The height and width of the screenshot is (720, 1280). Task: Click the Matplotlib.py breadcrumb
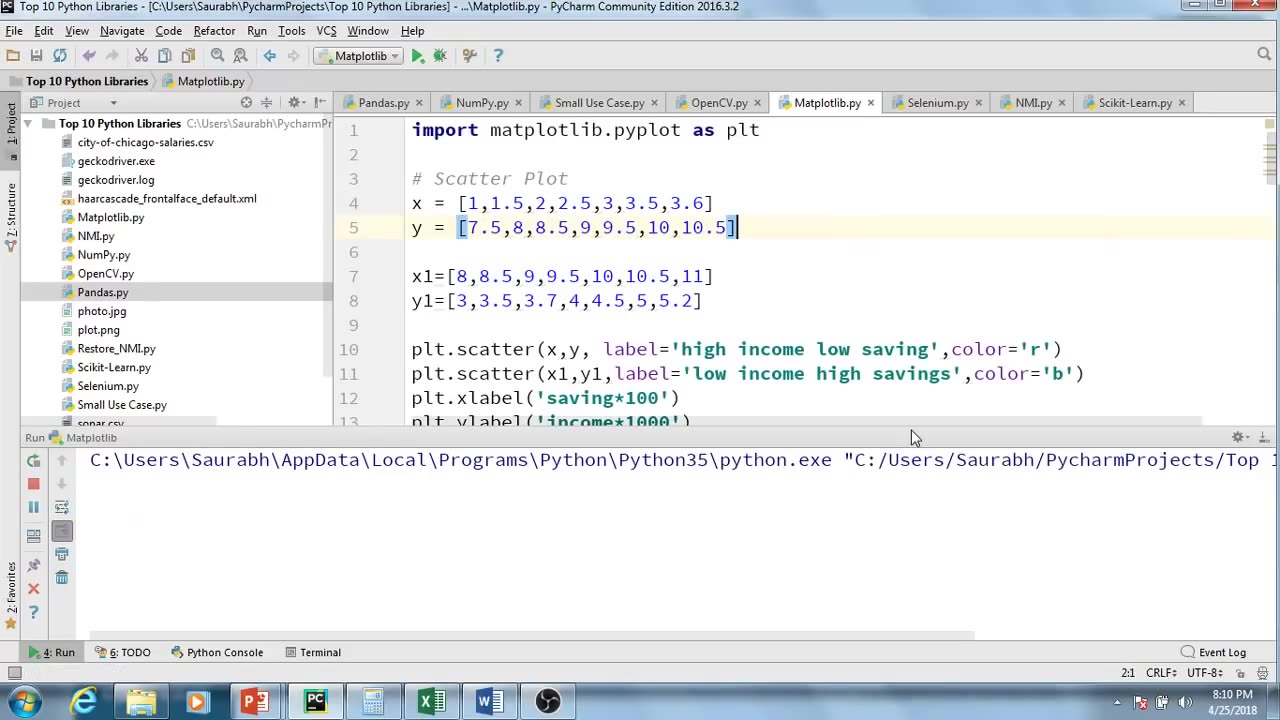[203, 81]
